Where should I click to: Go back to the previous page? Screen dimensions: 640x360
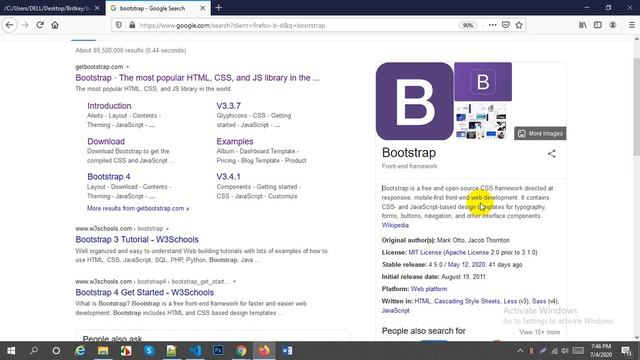click(9, 25)
